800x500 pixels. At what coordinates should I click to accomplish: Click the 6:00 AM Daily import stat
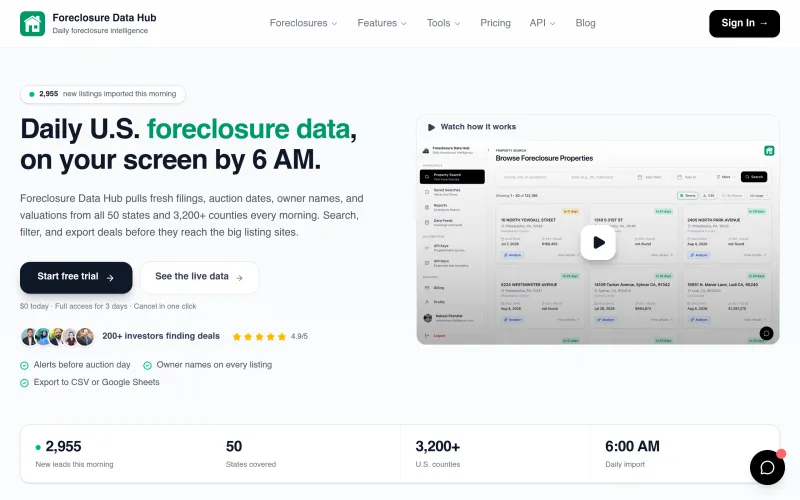coord(632,454)
